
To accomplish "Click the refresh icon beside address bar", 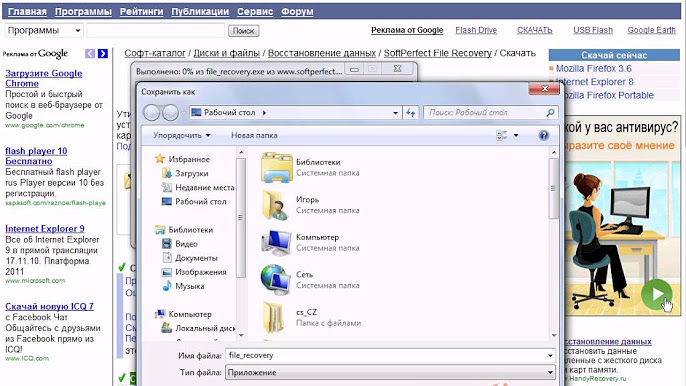I will (410, 113).
